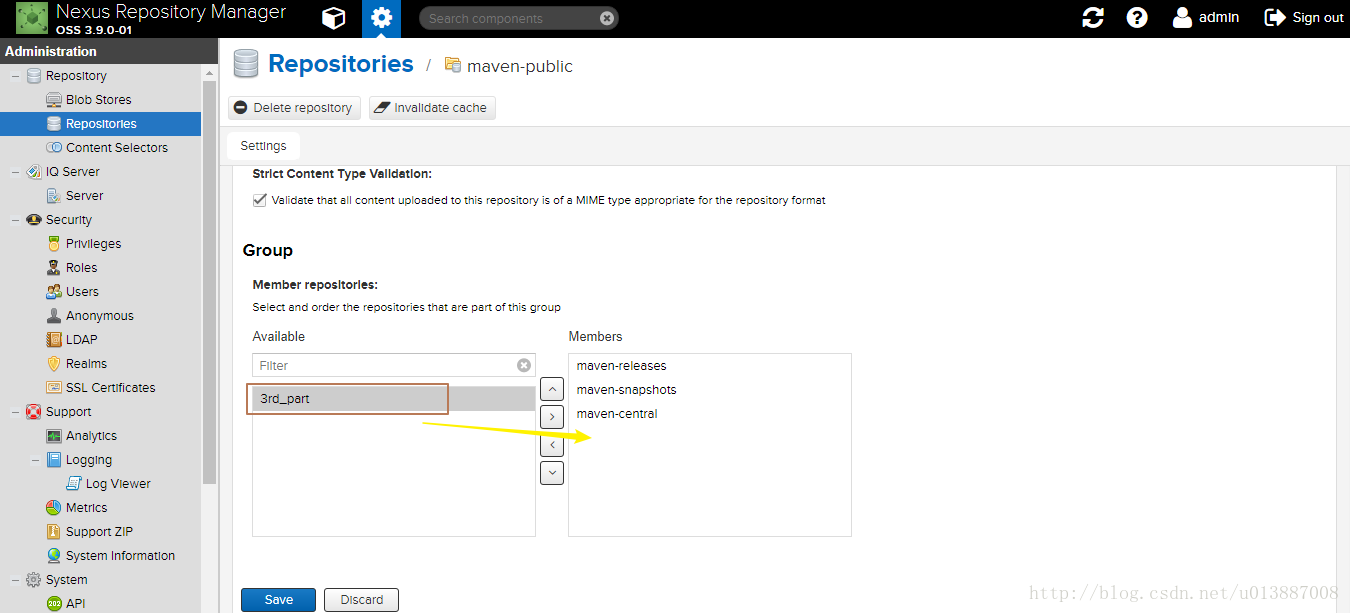
Task: Open Roles under Security
Action: (72, 267)
